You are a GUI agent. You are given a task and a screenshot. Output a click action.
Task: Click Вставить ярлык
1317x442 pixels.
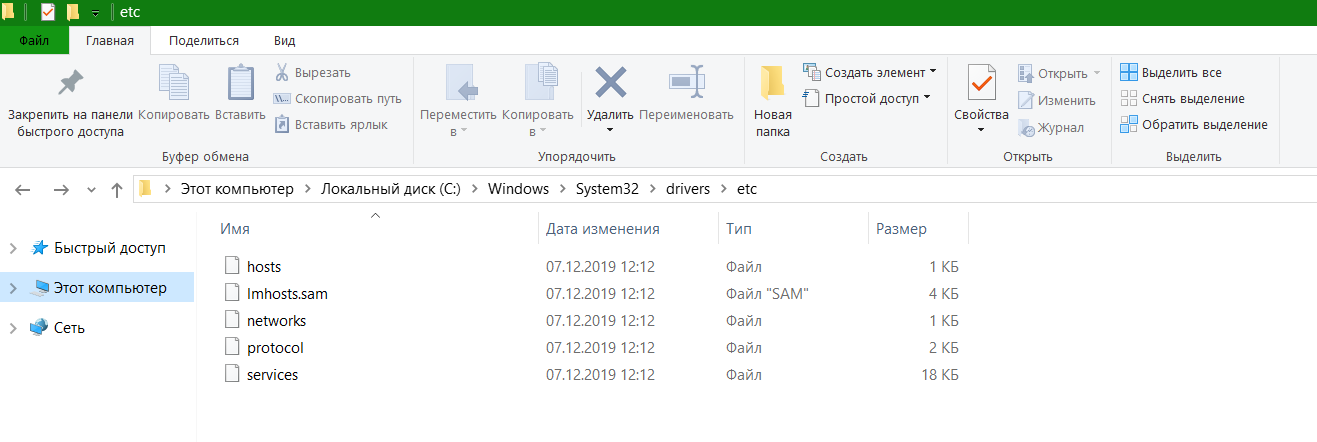click(330, 125)
